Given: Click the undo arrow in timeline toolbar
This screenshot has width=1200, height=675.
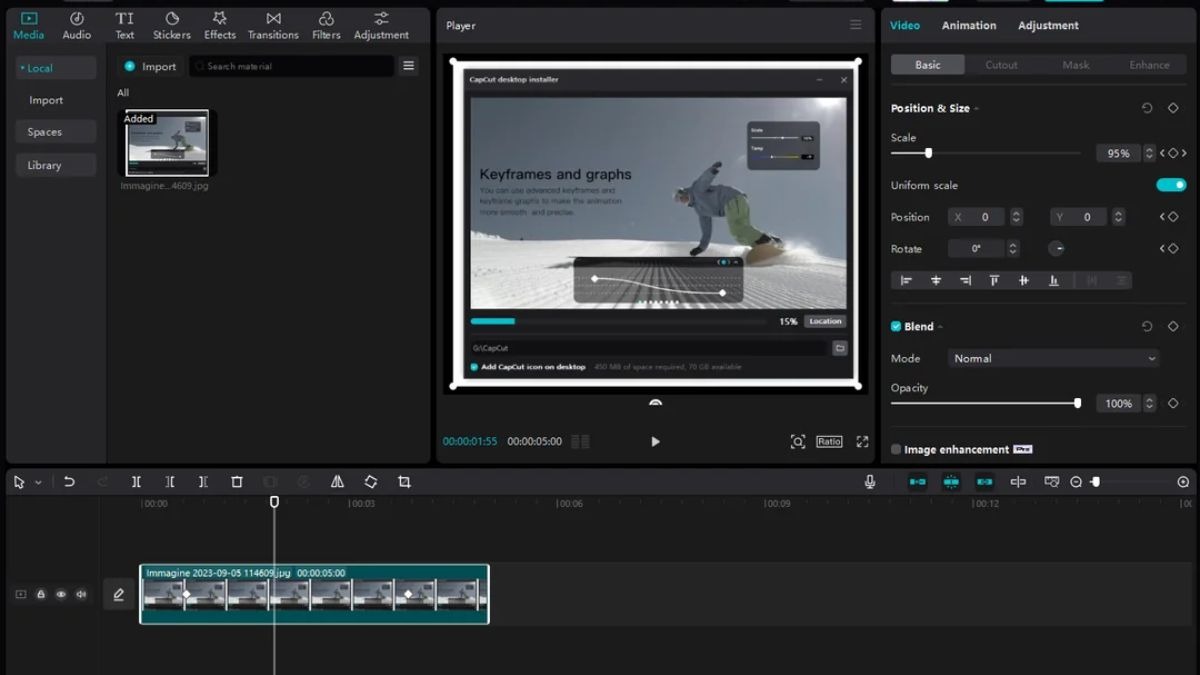Looking at the screenshot, I should pyautogui.click(x=69, y=482).
